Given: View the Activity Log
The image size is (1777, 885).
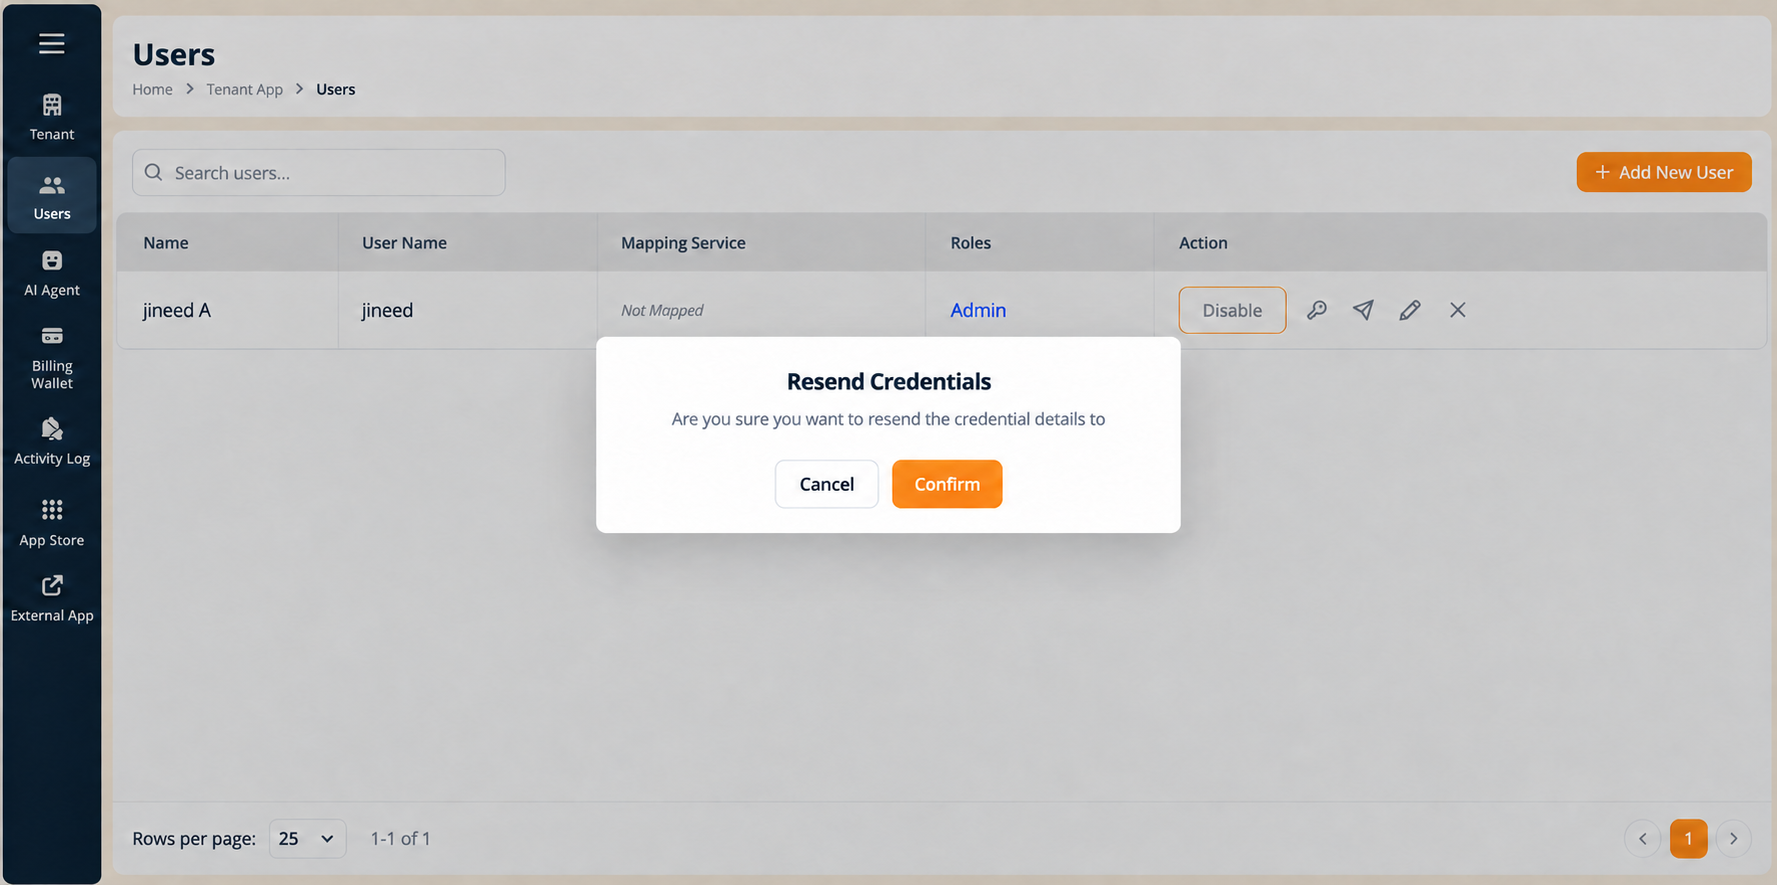Looking at the screenshot, I should click(52, 441).
